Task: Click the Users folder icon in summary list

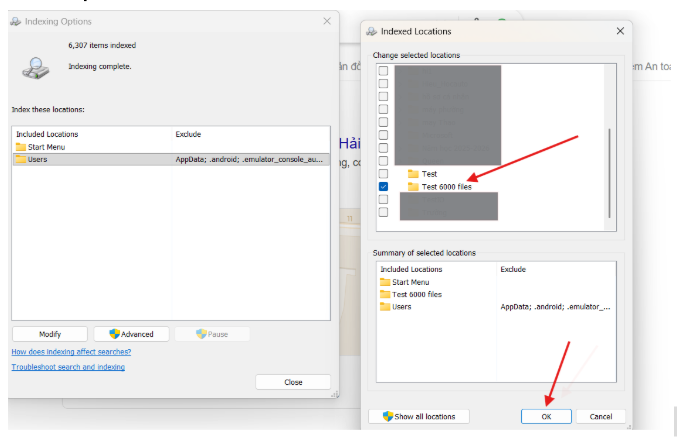Action: coord(385,307)
